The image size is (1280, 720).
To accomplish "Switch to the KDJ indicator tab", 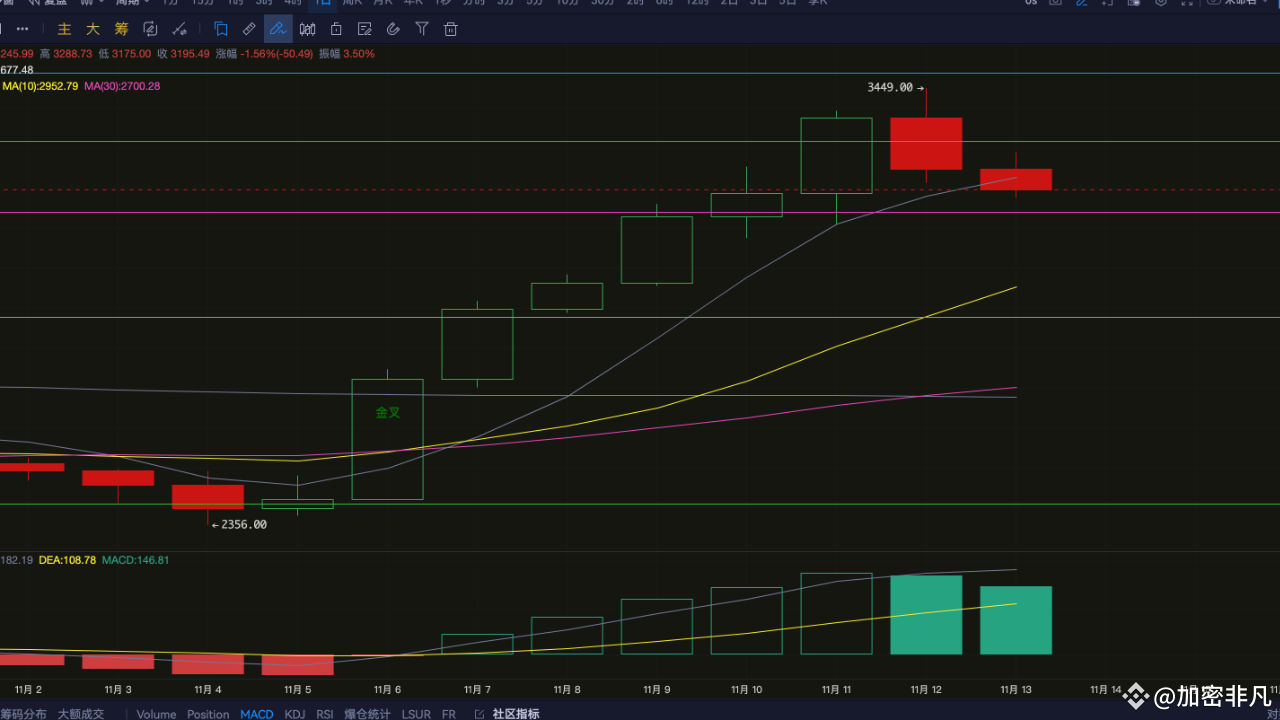I will (295, 714).
